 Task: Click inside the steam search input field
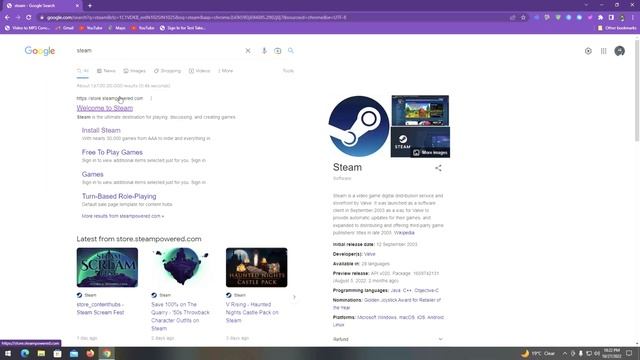point(159,51)
